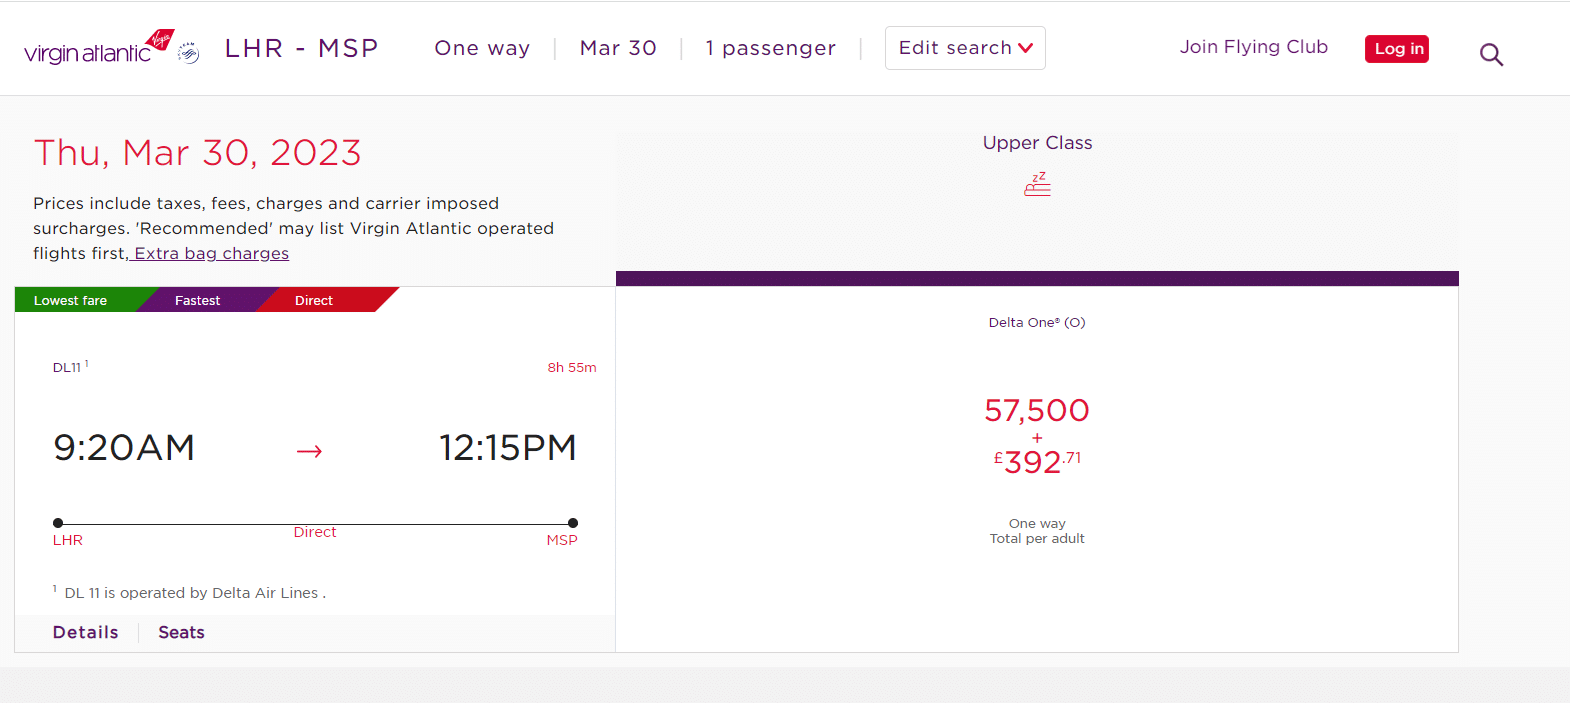Expand the Edit search dropdown
Image resolution: width=1570 pixels, height=703 pixels.
click(965, 48)
